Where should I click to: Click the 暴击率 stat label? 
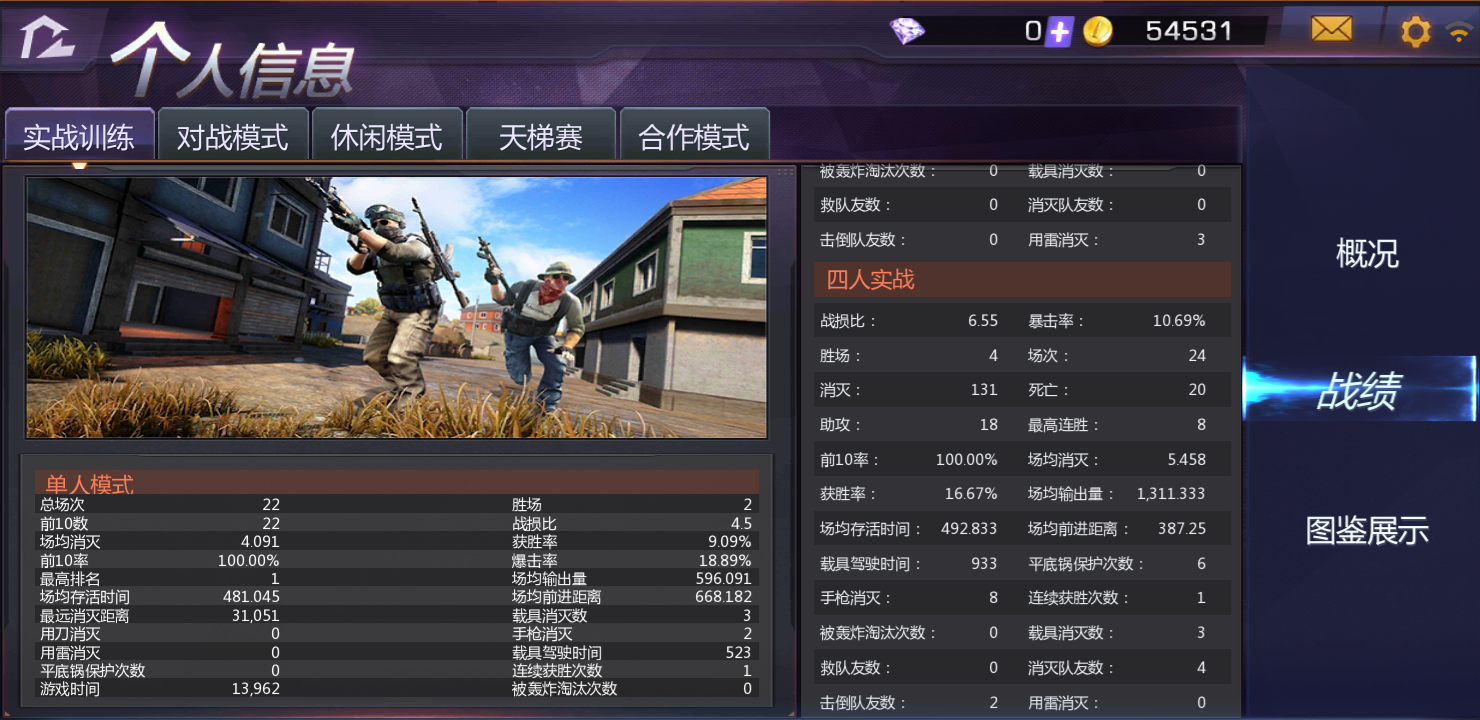(x=1056, y=321)
